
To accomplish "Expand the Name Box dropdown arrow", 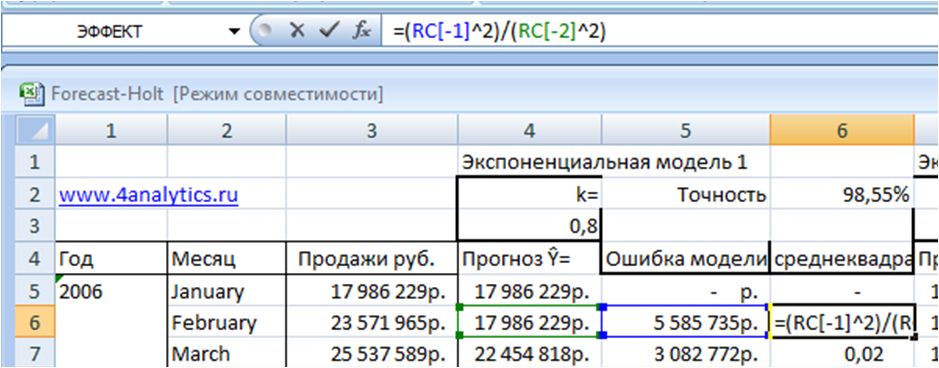I will pyautogui.click(x=234, y=31).
